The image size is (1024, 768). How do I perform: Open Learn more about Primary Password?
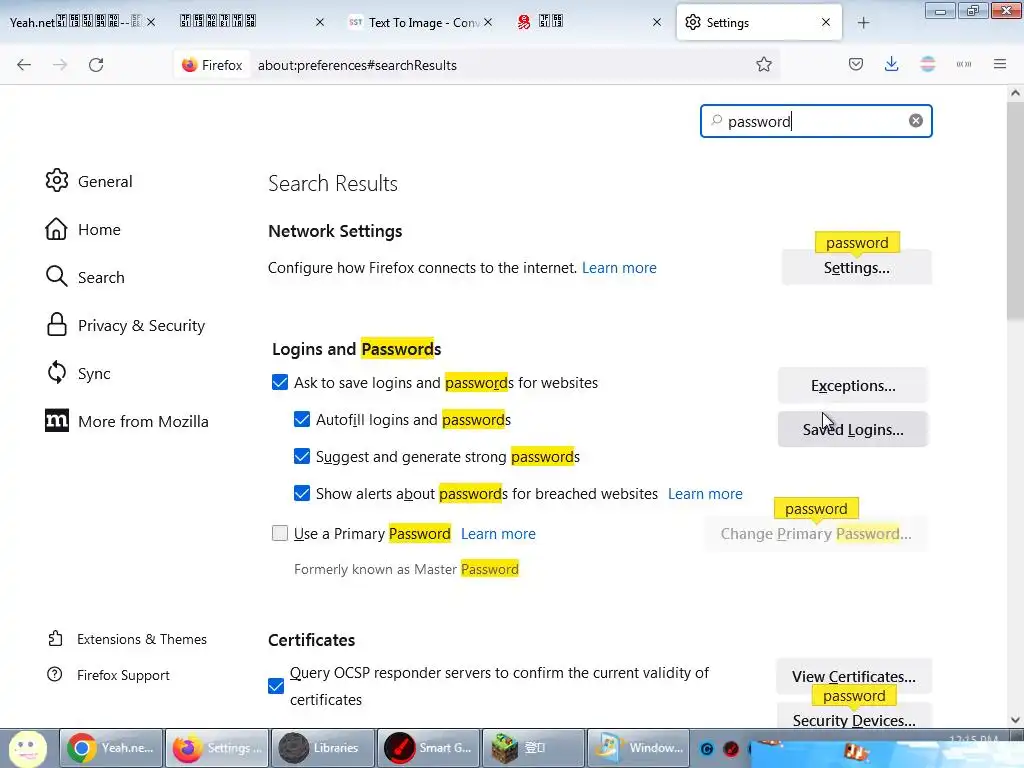(x=498, y=534)
